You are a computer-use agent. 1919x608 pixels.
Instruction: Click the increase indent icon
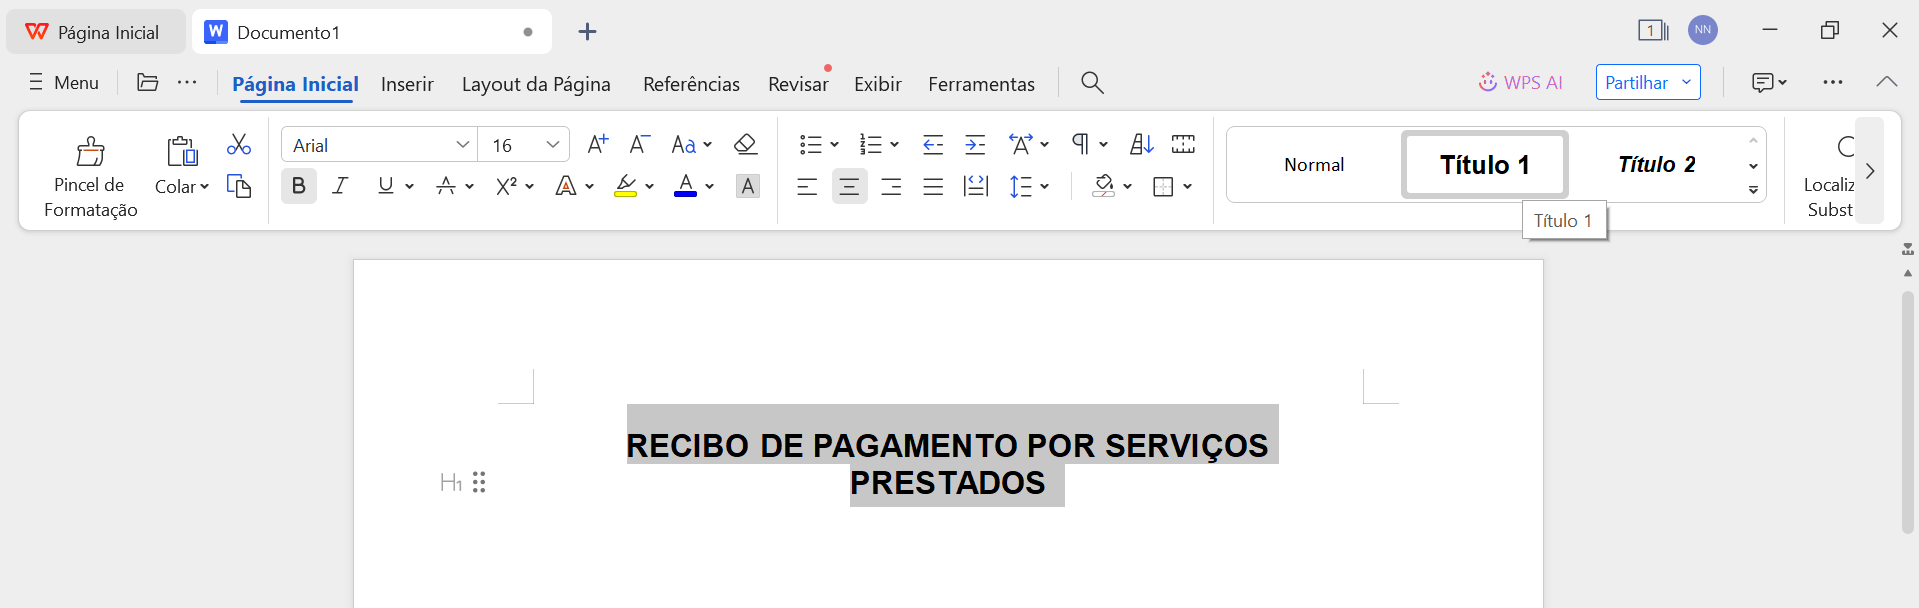tap(975, 144)
